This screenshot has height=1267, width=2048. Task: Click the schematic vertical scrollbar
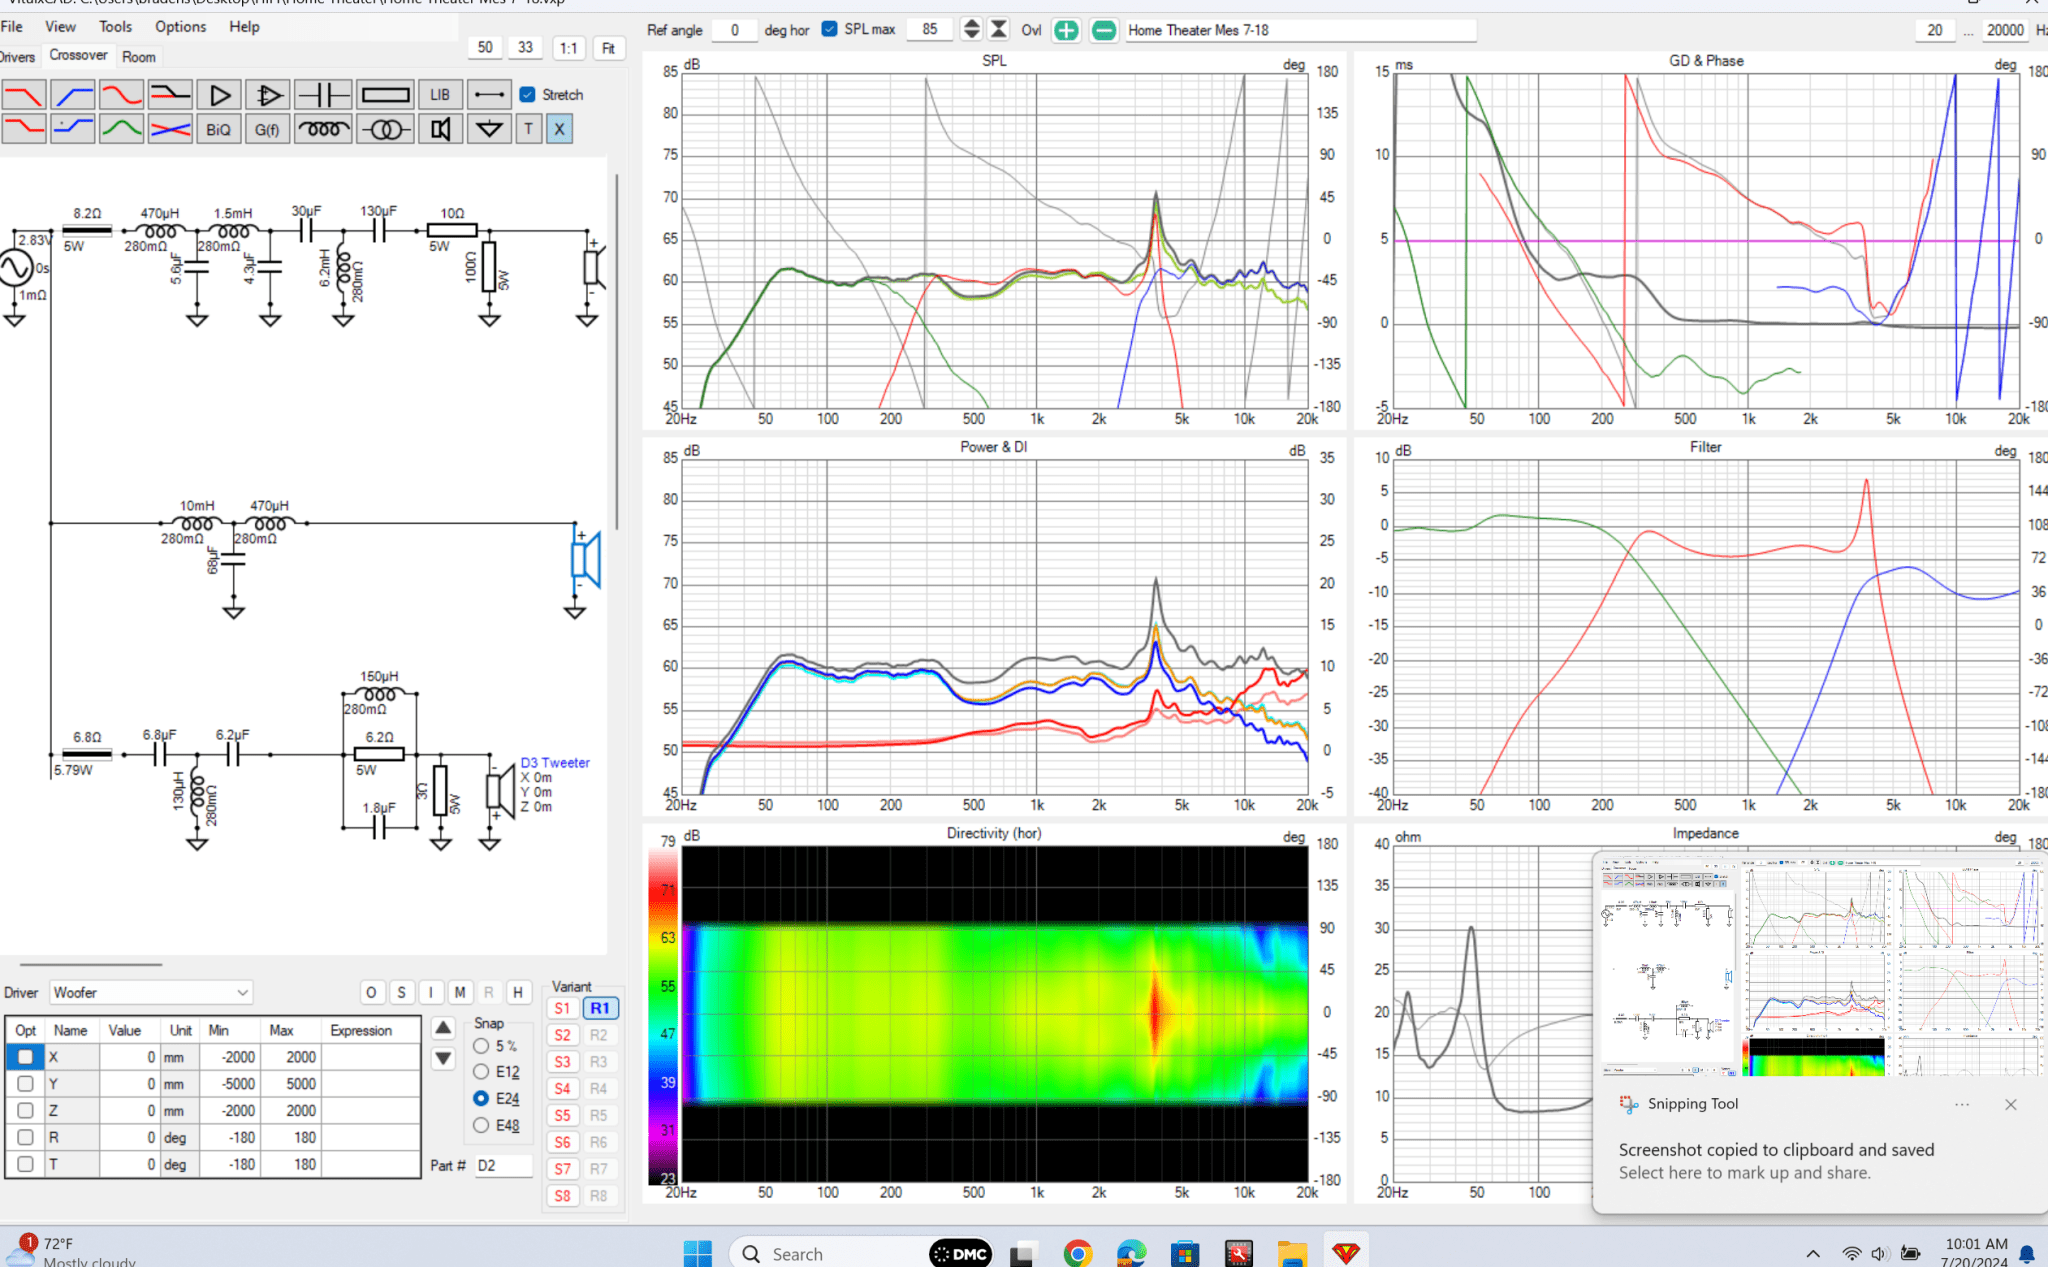(x=616, y=350)
